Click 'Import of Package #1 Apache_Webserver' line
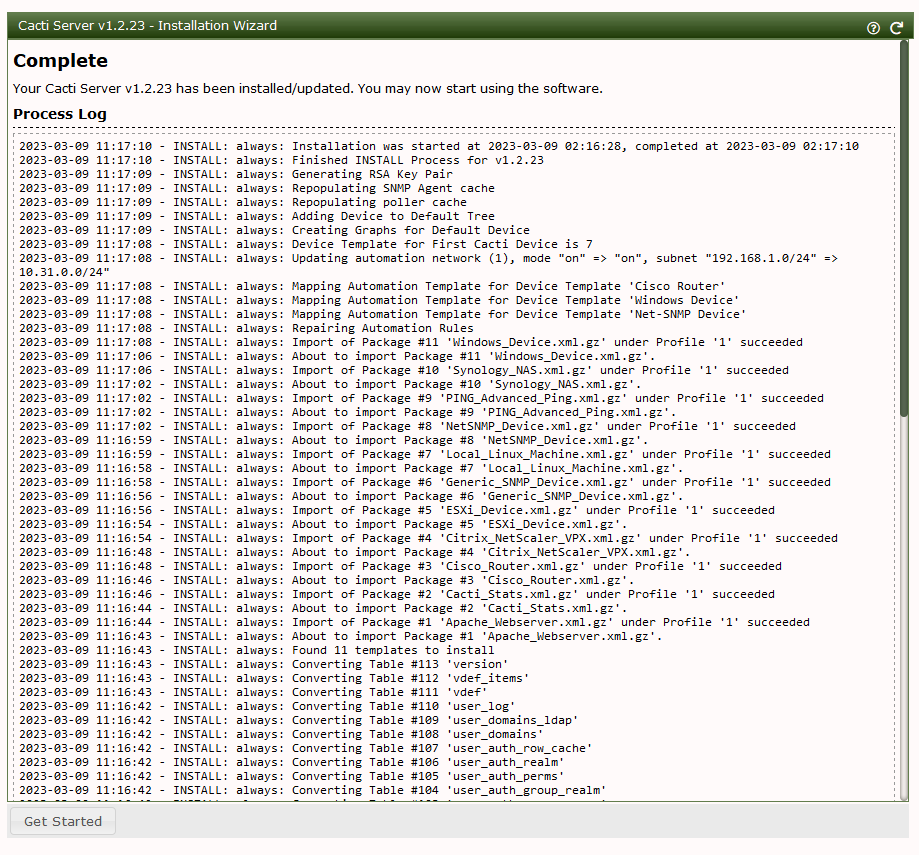Image resolution: width=919 pixels, height=855 pixels. click(414, 623)
